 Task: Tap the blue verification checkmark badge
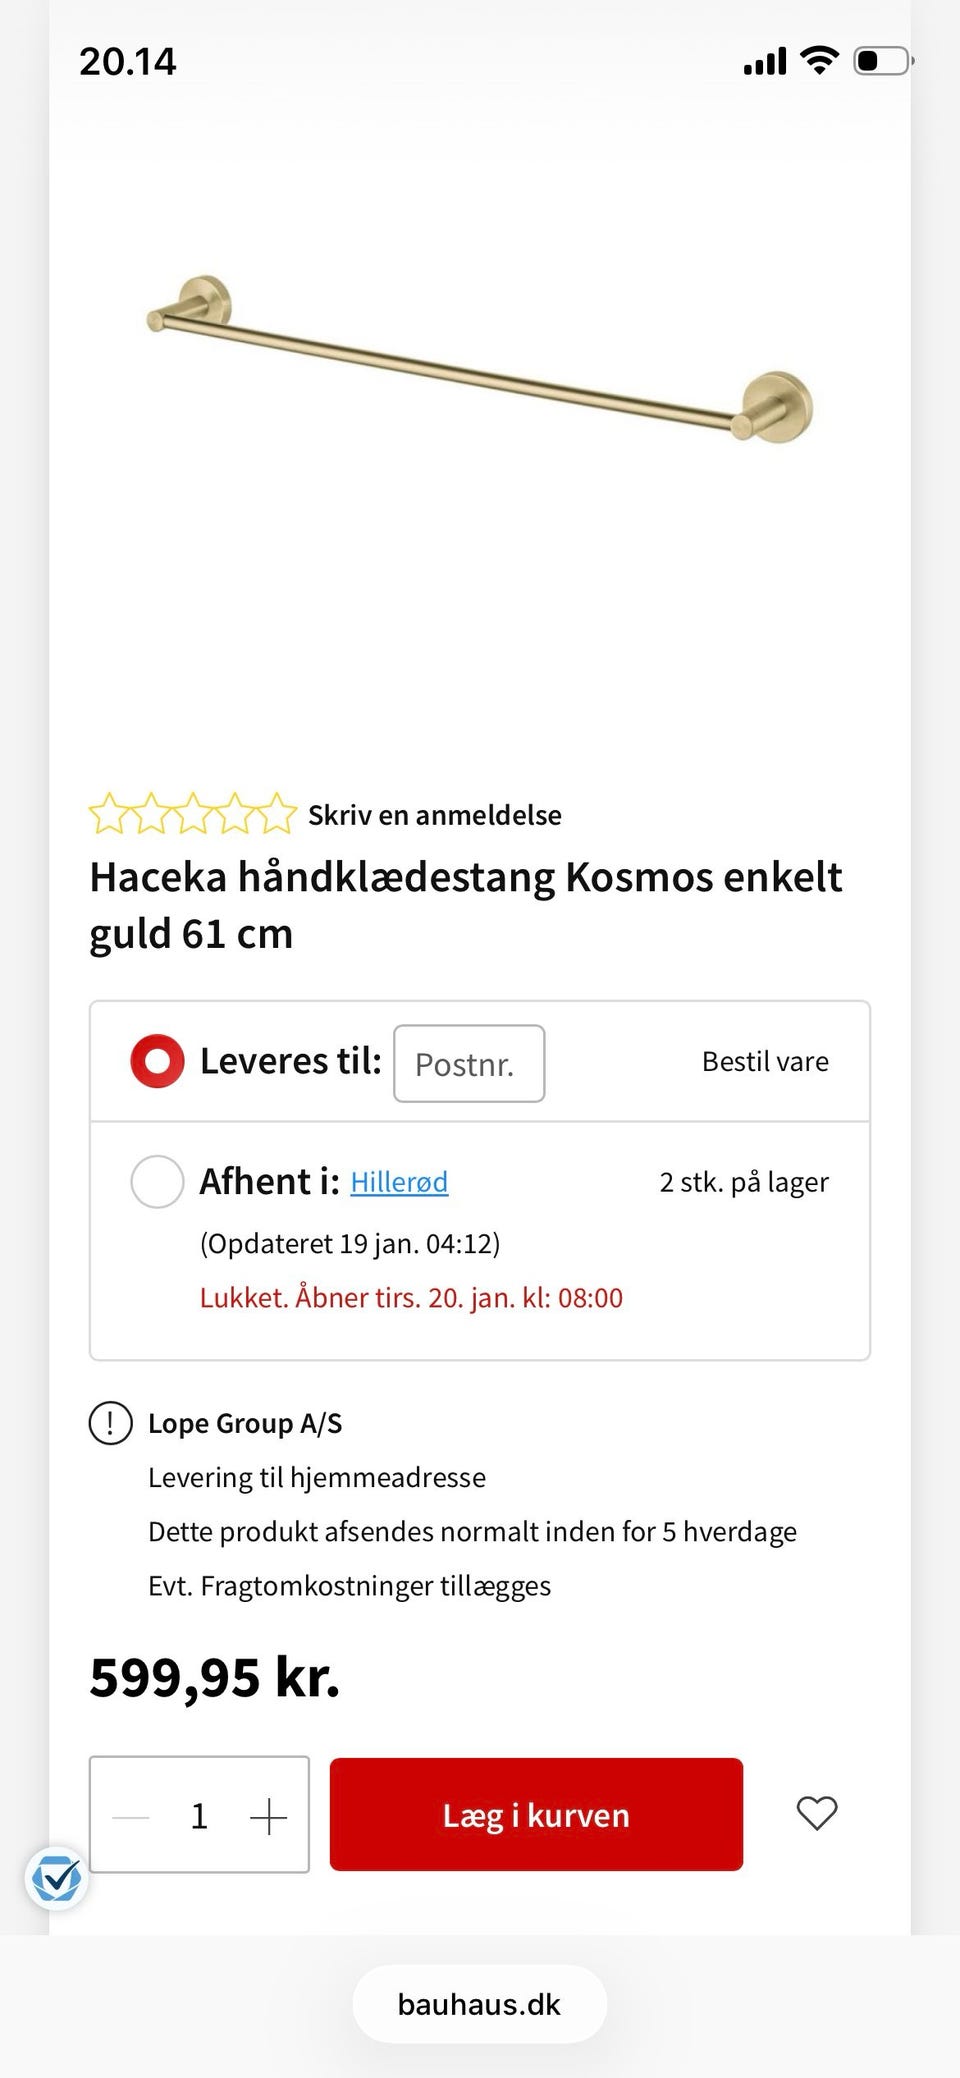[56, 1879]
